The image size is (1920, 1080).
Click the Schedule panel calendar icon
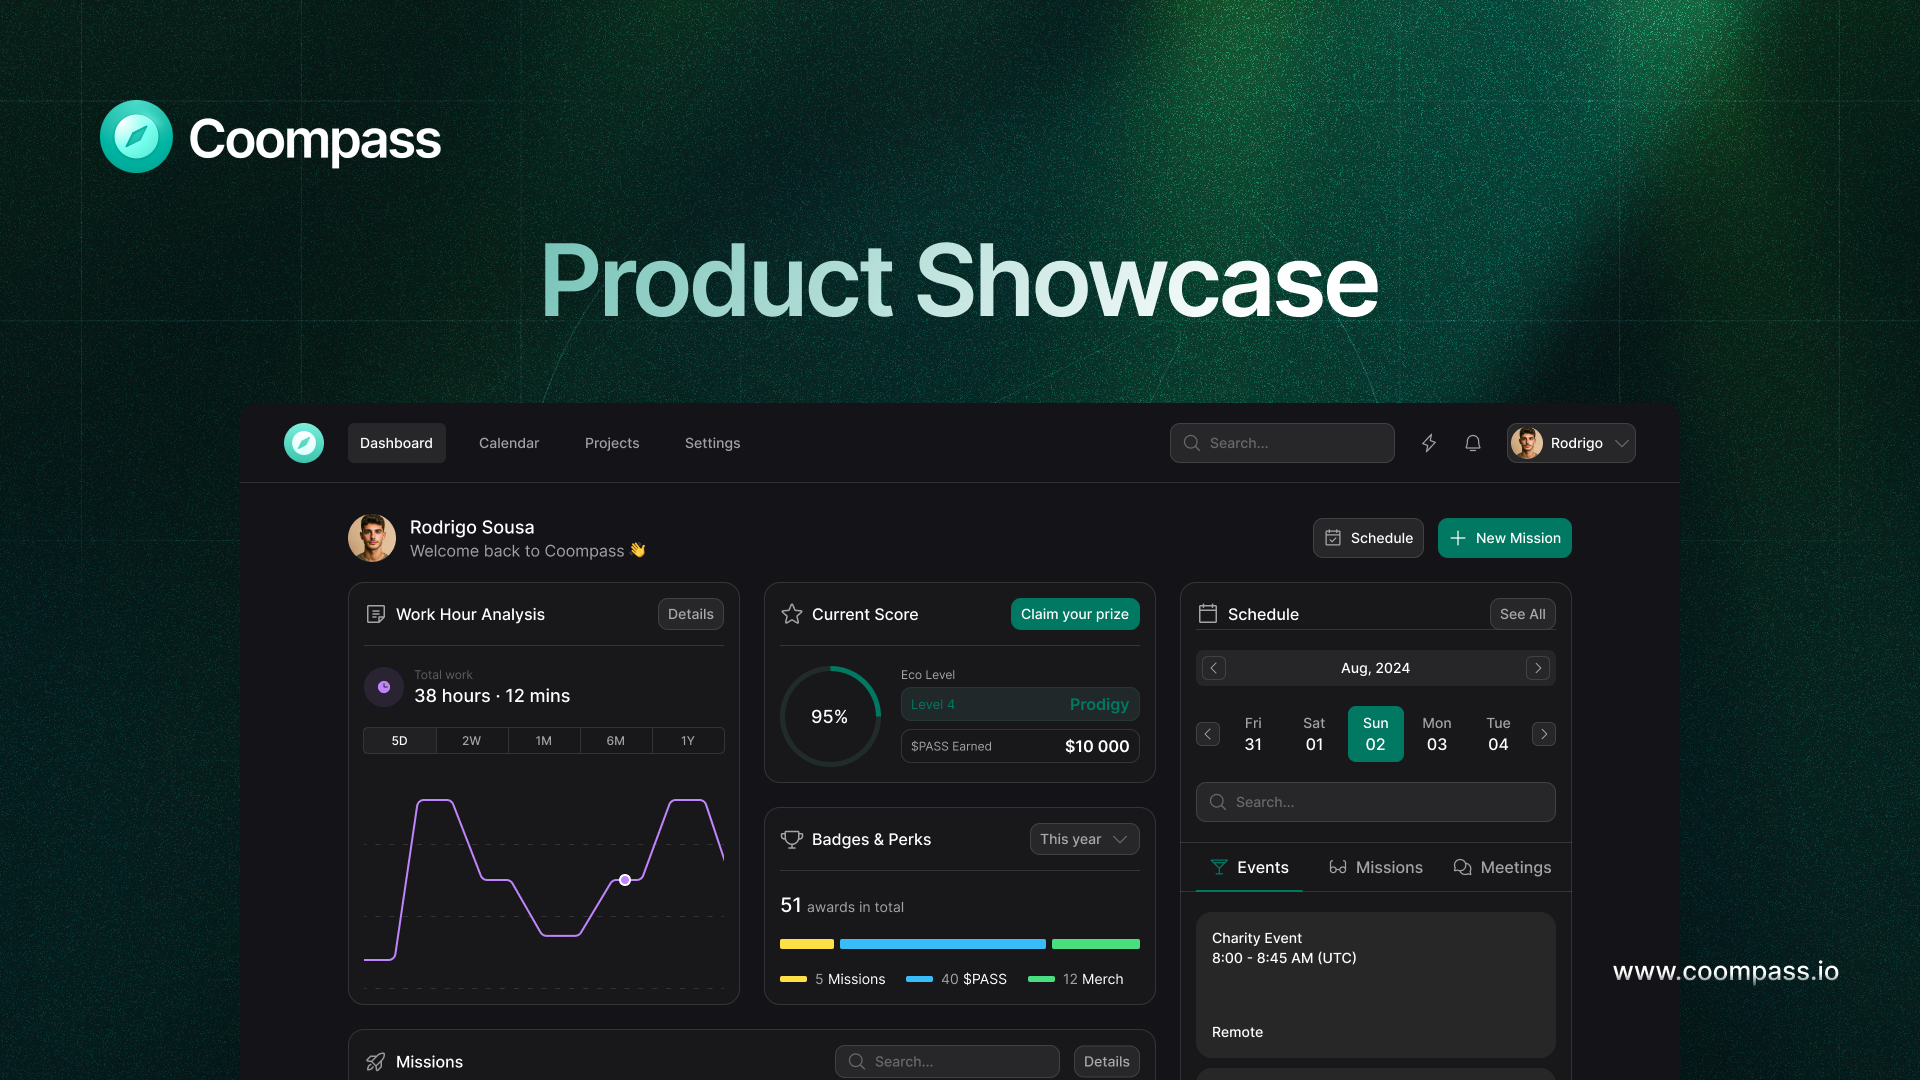(1208, 614)
